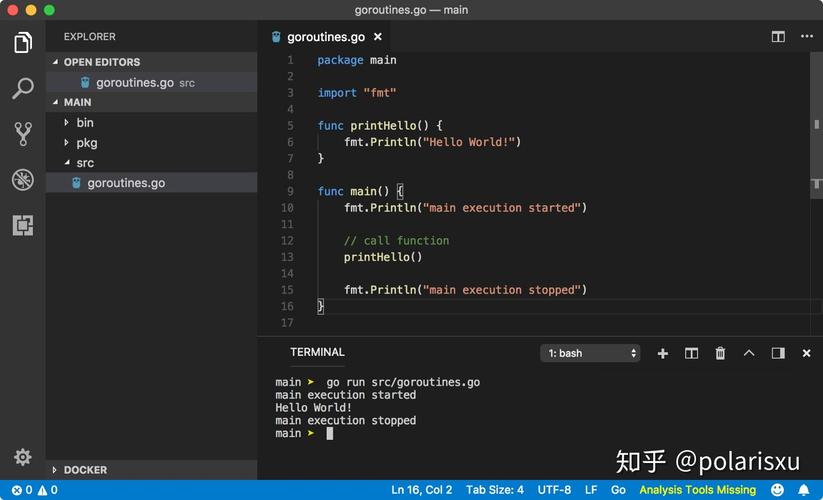Open the '1: bash' terminal selector dropdown
The height and width of the screenshot is (500, 823).
point(590,353)
